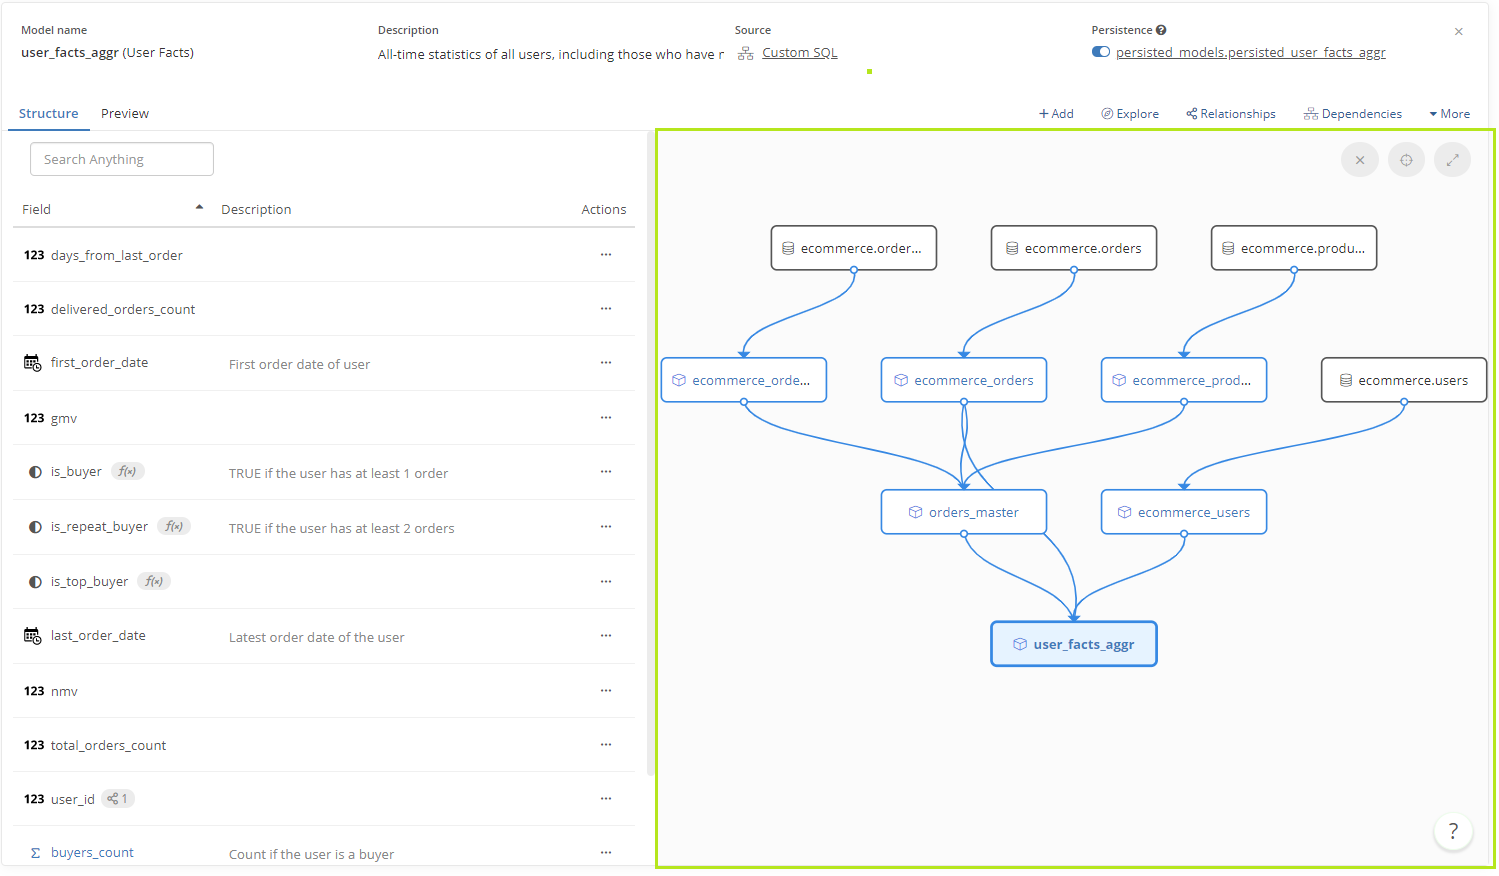Screen dimensions: 1499x876
Task: Click the model description text
Action: [551, 54]
